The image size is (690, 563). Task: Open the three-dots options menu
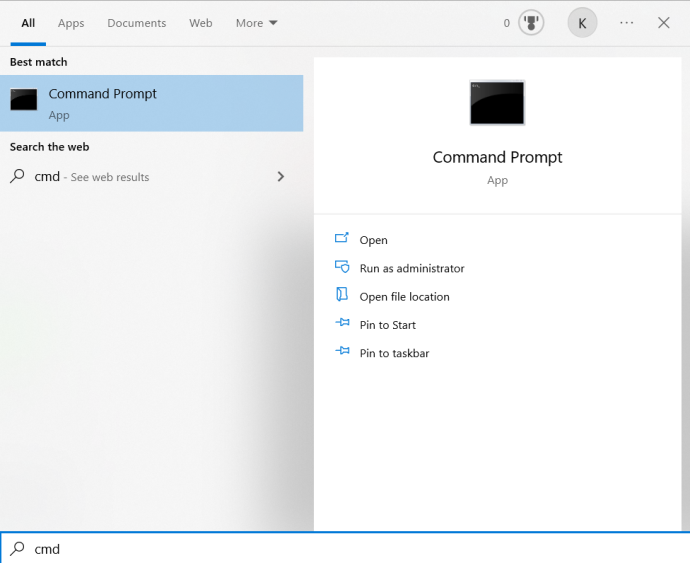627,23
